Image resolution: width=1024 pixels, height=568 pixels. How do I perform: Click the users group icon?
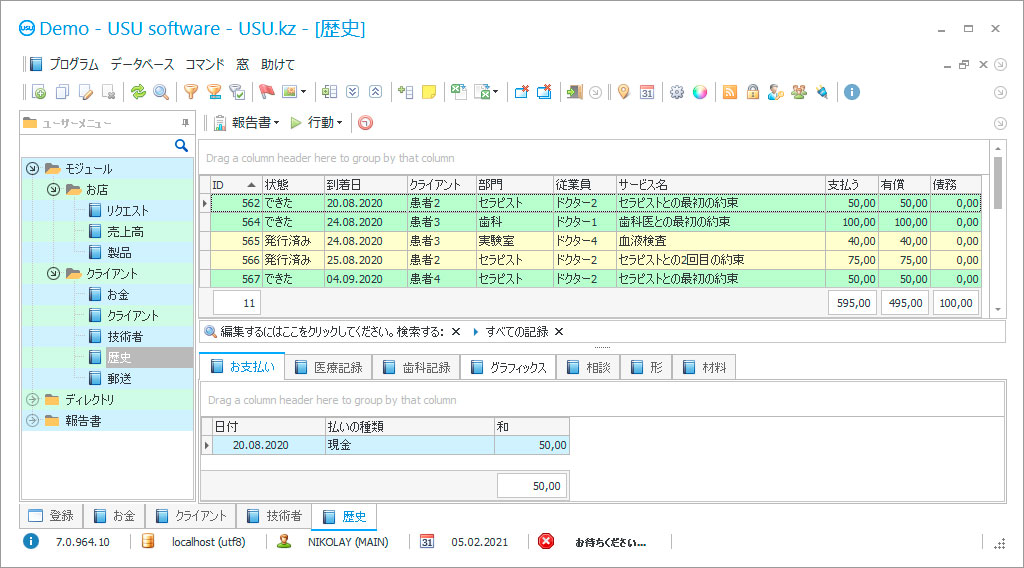click(x=799, y=92)
